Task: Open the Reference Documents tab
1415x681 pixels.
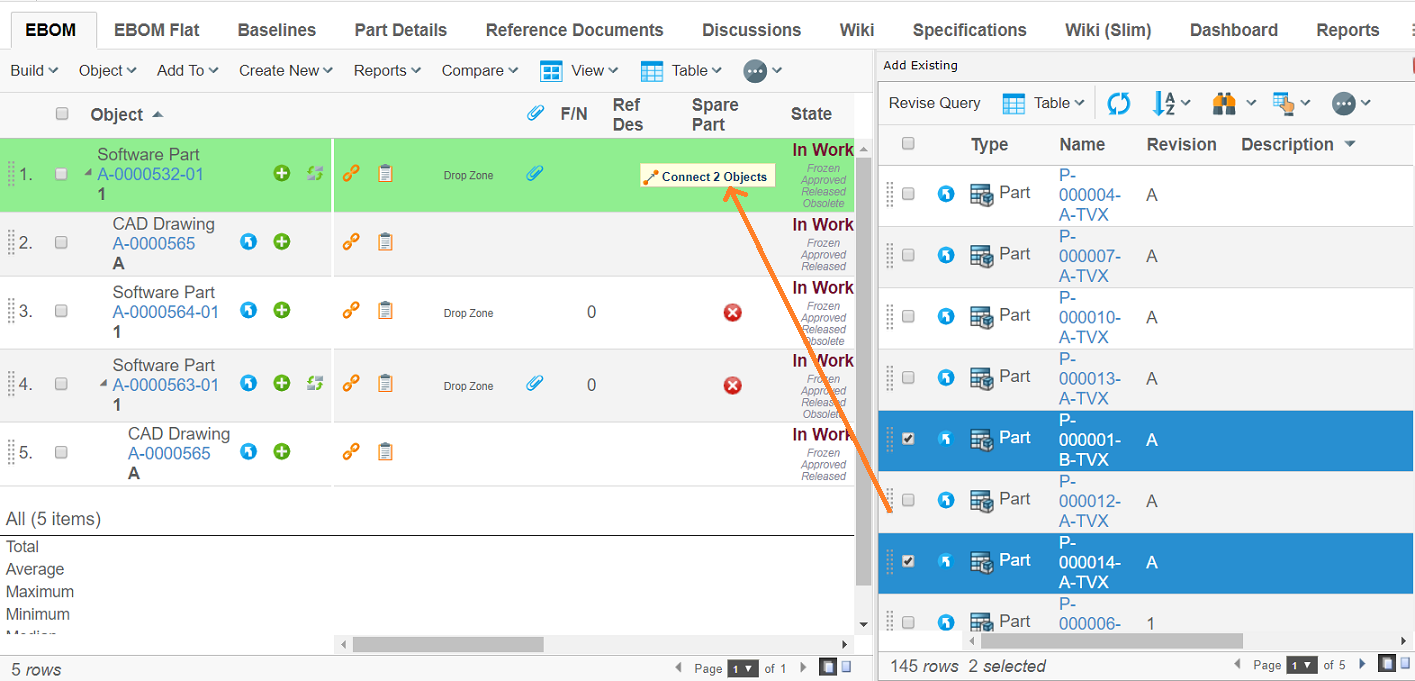Action: 574,30
